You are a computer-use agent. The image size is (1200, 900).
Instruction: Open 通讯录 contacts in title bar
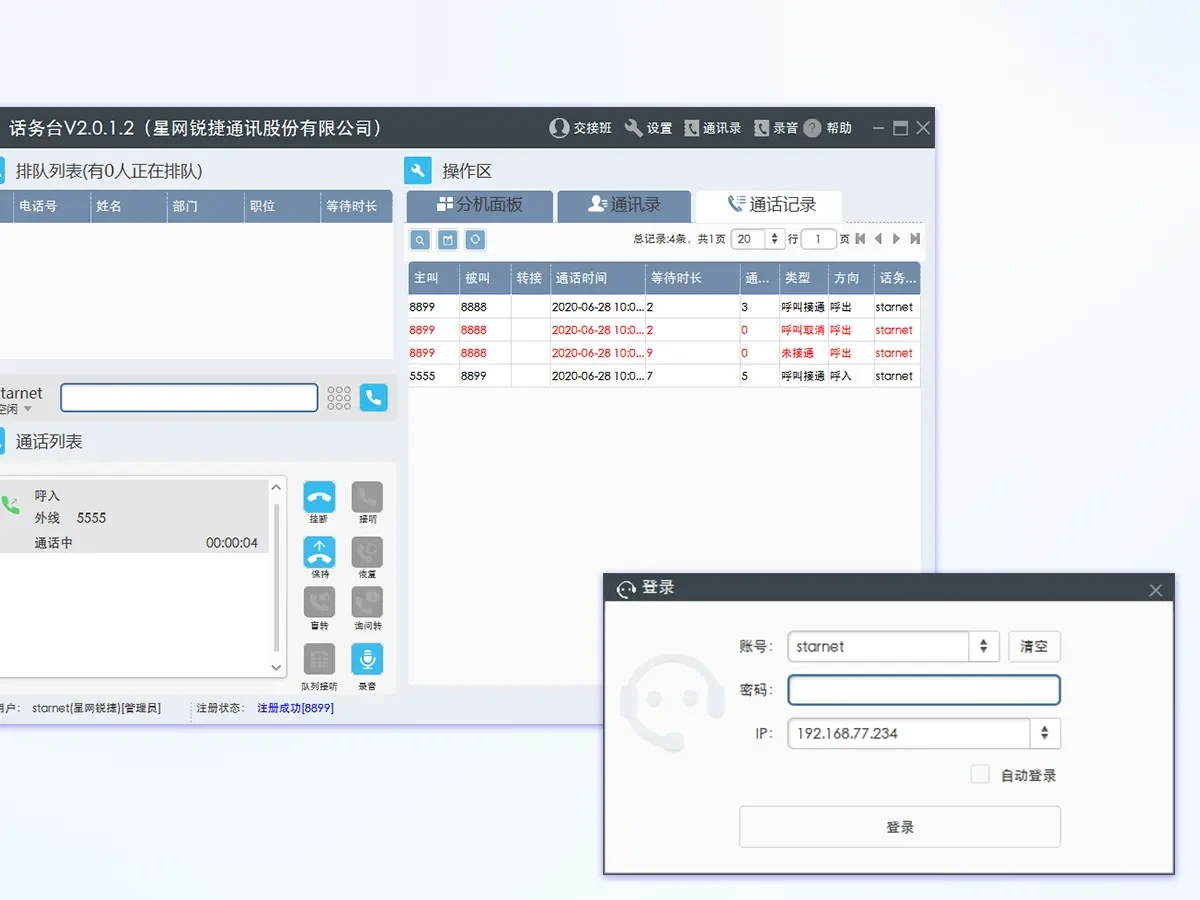click(x=713, y=128)
